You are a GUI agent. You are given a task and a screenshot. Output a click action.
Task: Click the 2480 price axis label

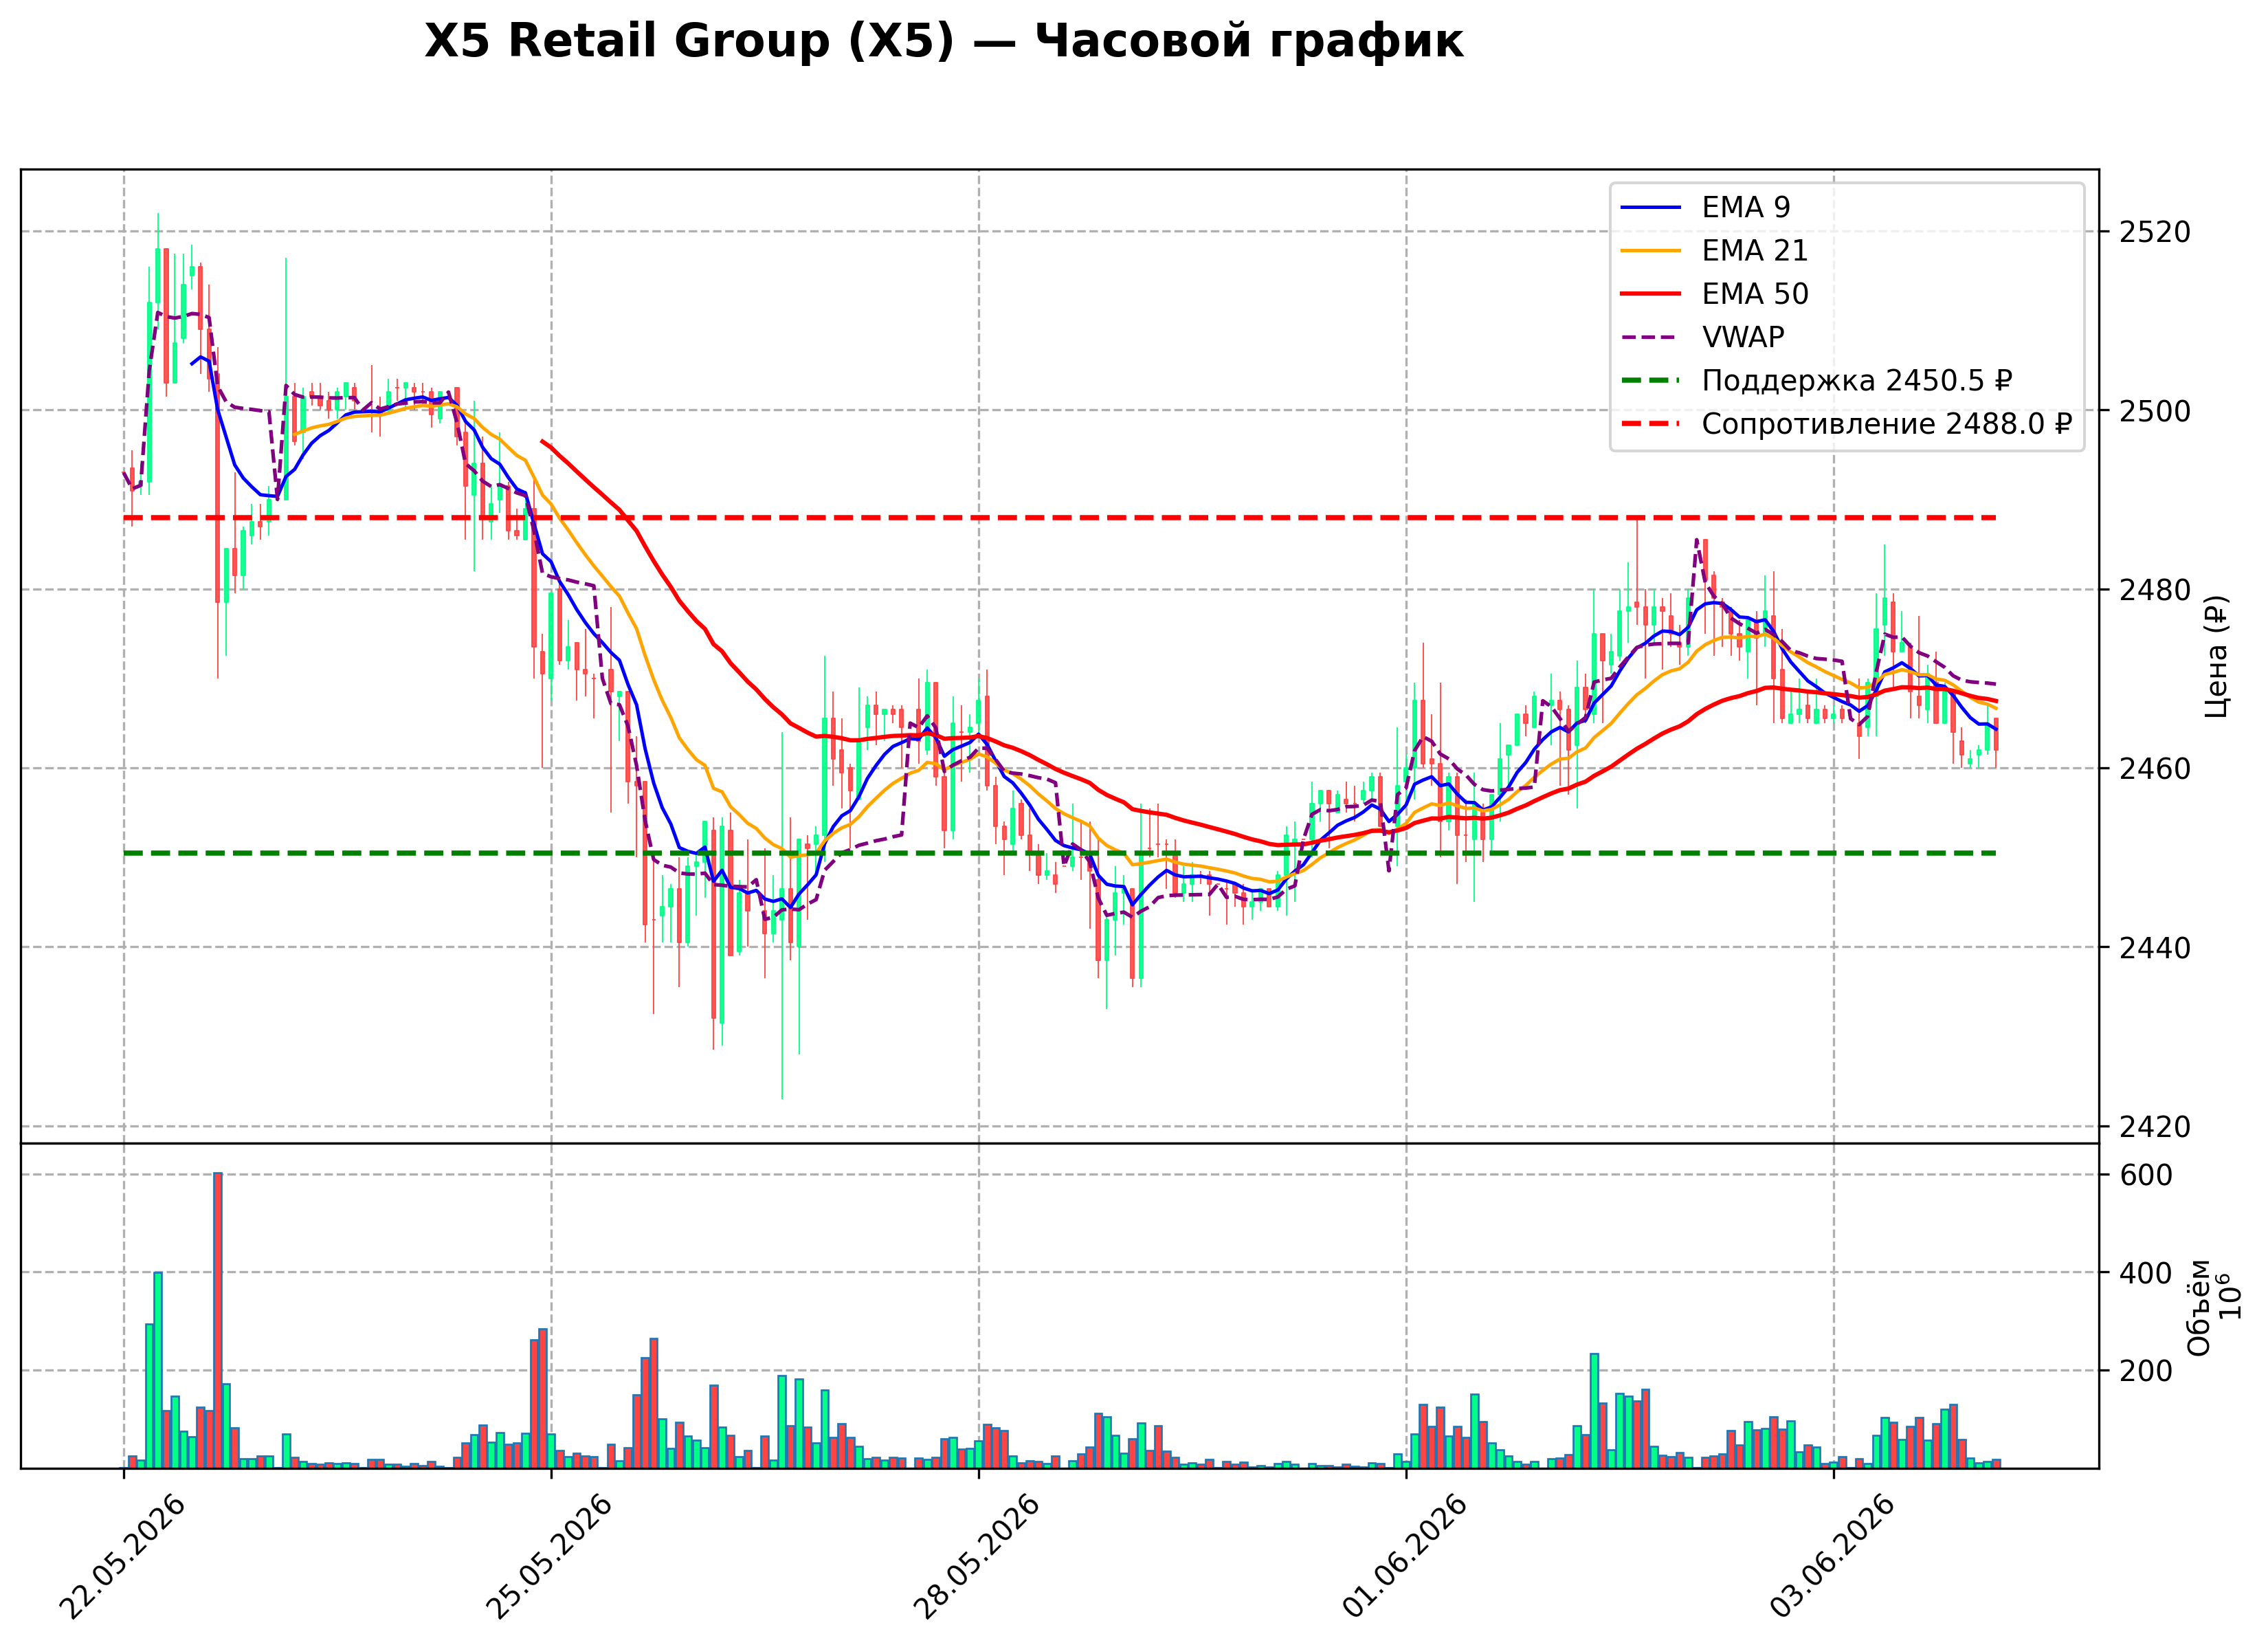(x=2155, y=590)
